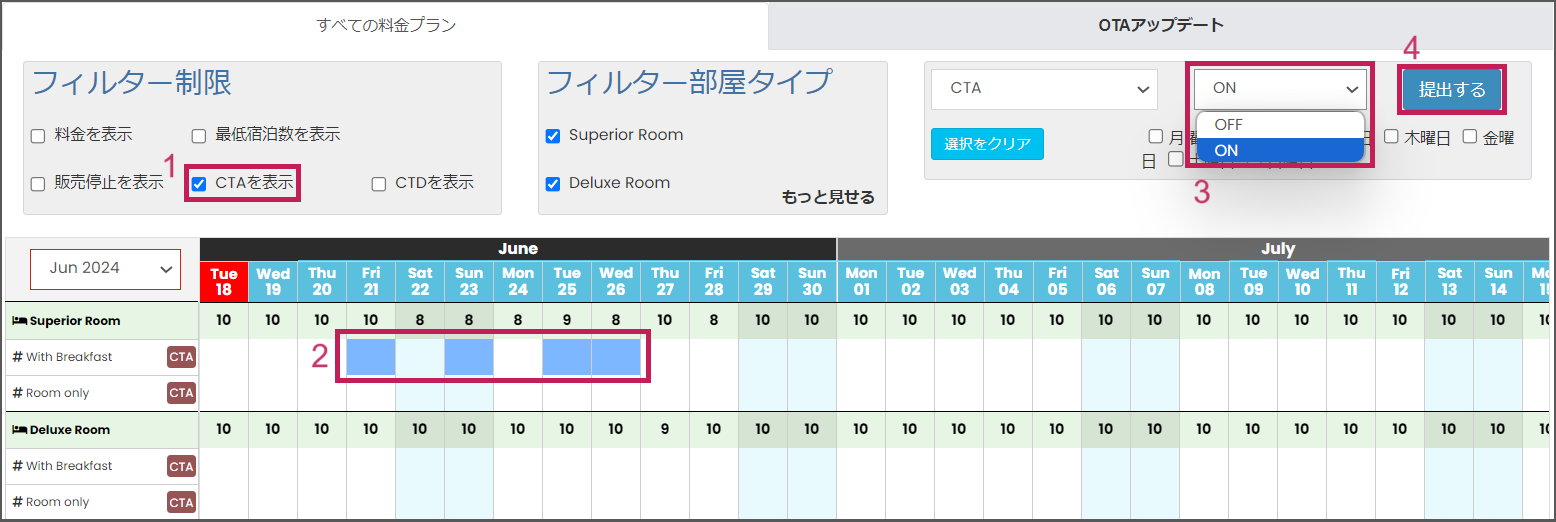This screenshot has width=1556, height=522.
Task: Click もっと見せる to show more rooms
Action: coord(828,197)
